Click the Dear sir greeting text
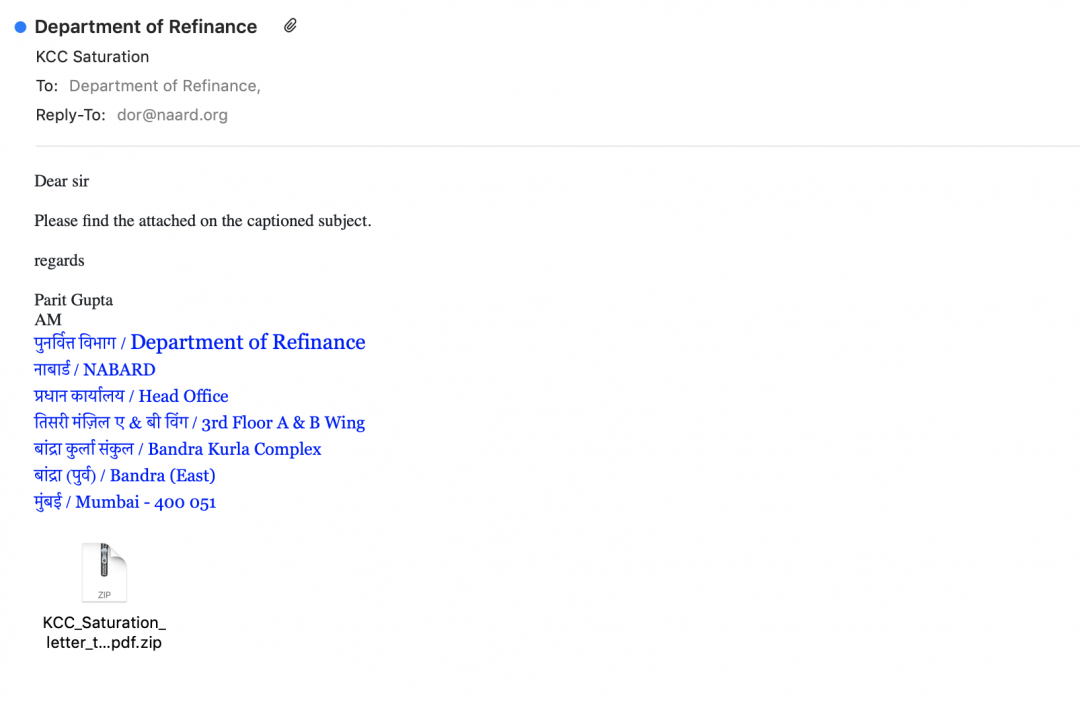The height and width of the screenshot is (714, 1080). (x=62, y=181)
